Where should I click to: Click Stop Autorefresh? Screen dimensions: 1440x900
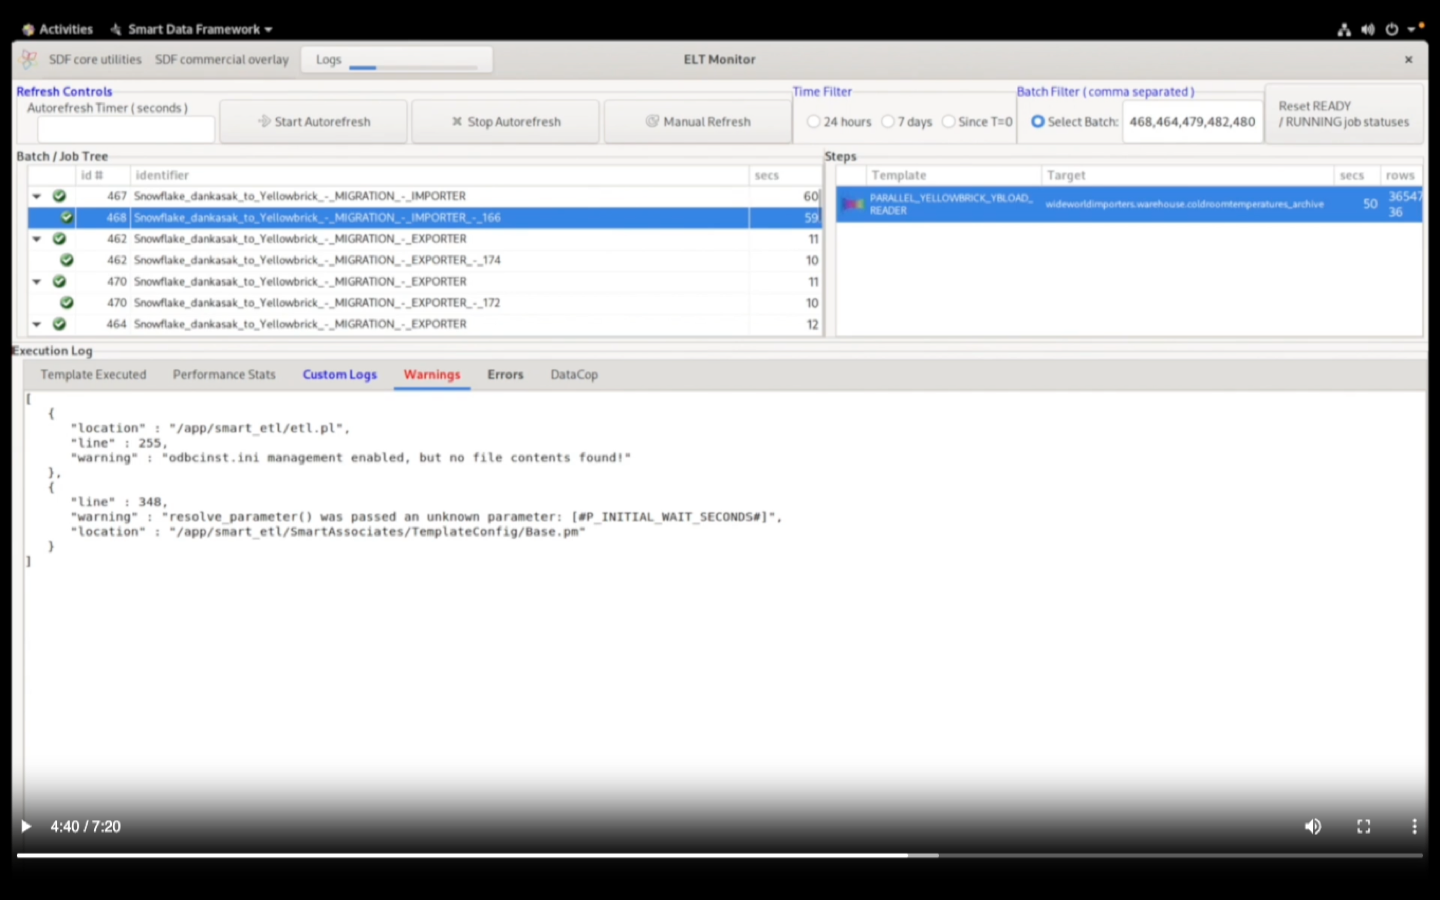[505, 121]
